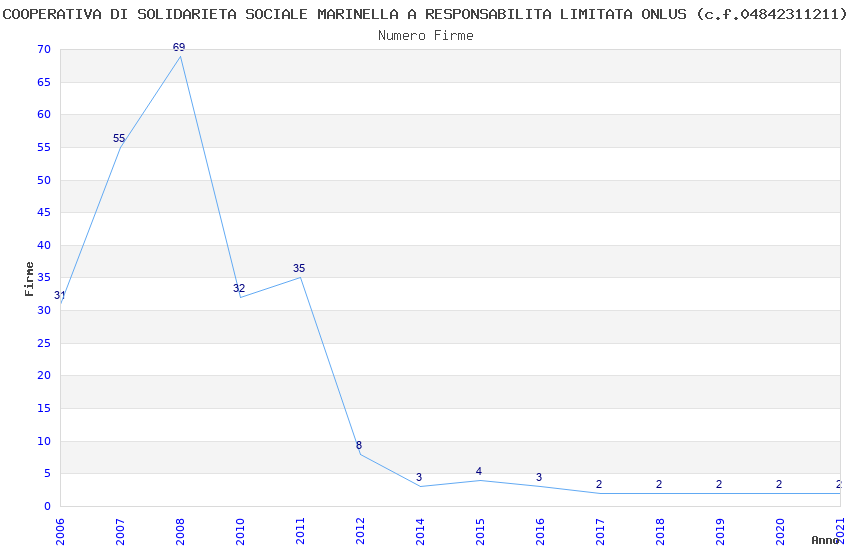Click the x-axis year 2015
The width and height of the screenshot is (850, 550).
[x=480, y=531]
